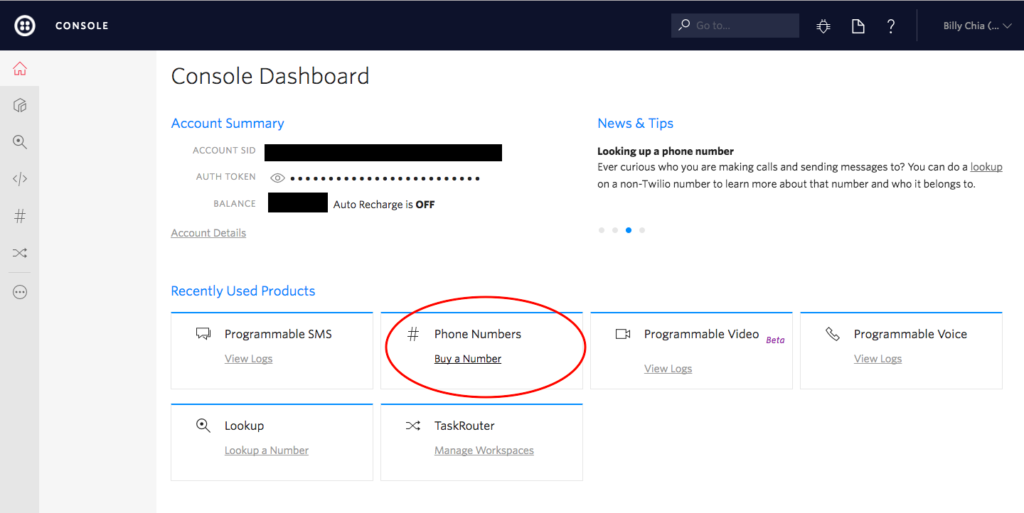Click the Account Summary heading
The image size is (1024, 513).
pos(227,123)
